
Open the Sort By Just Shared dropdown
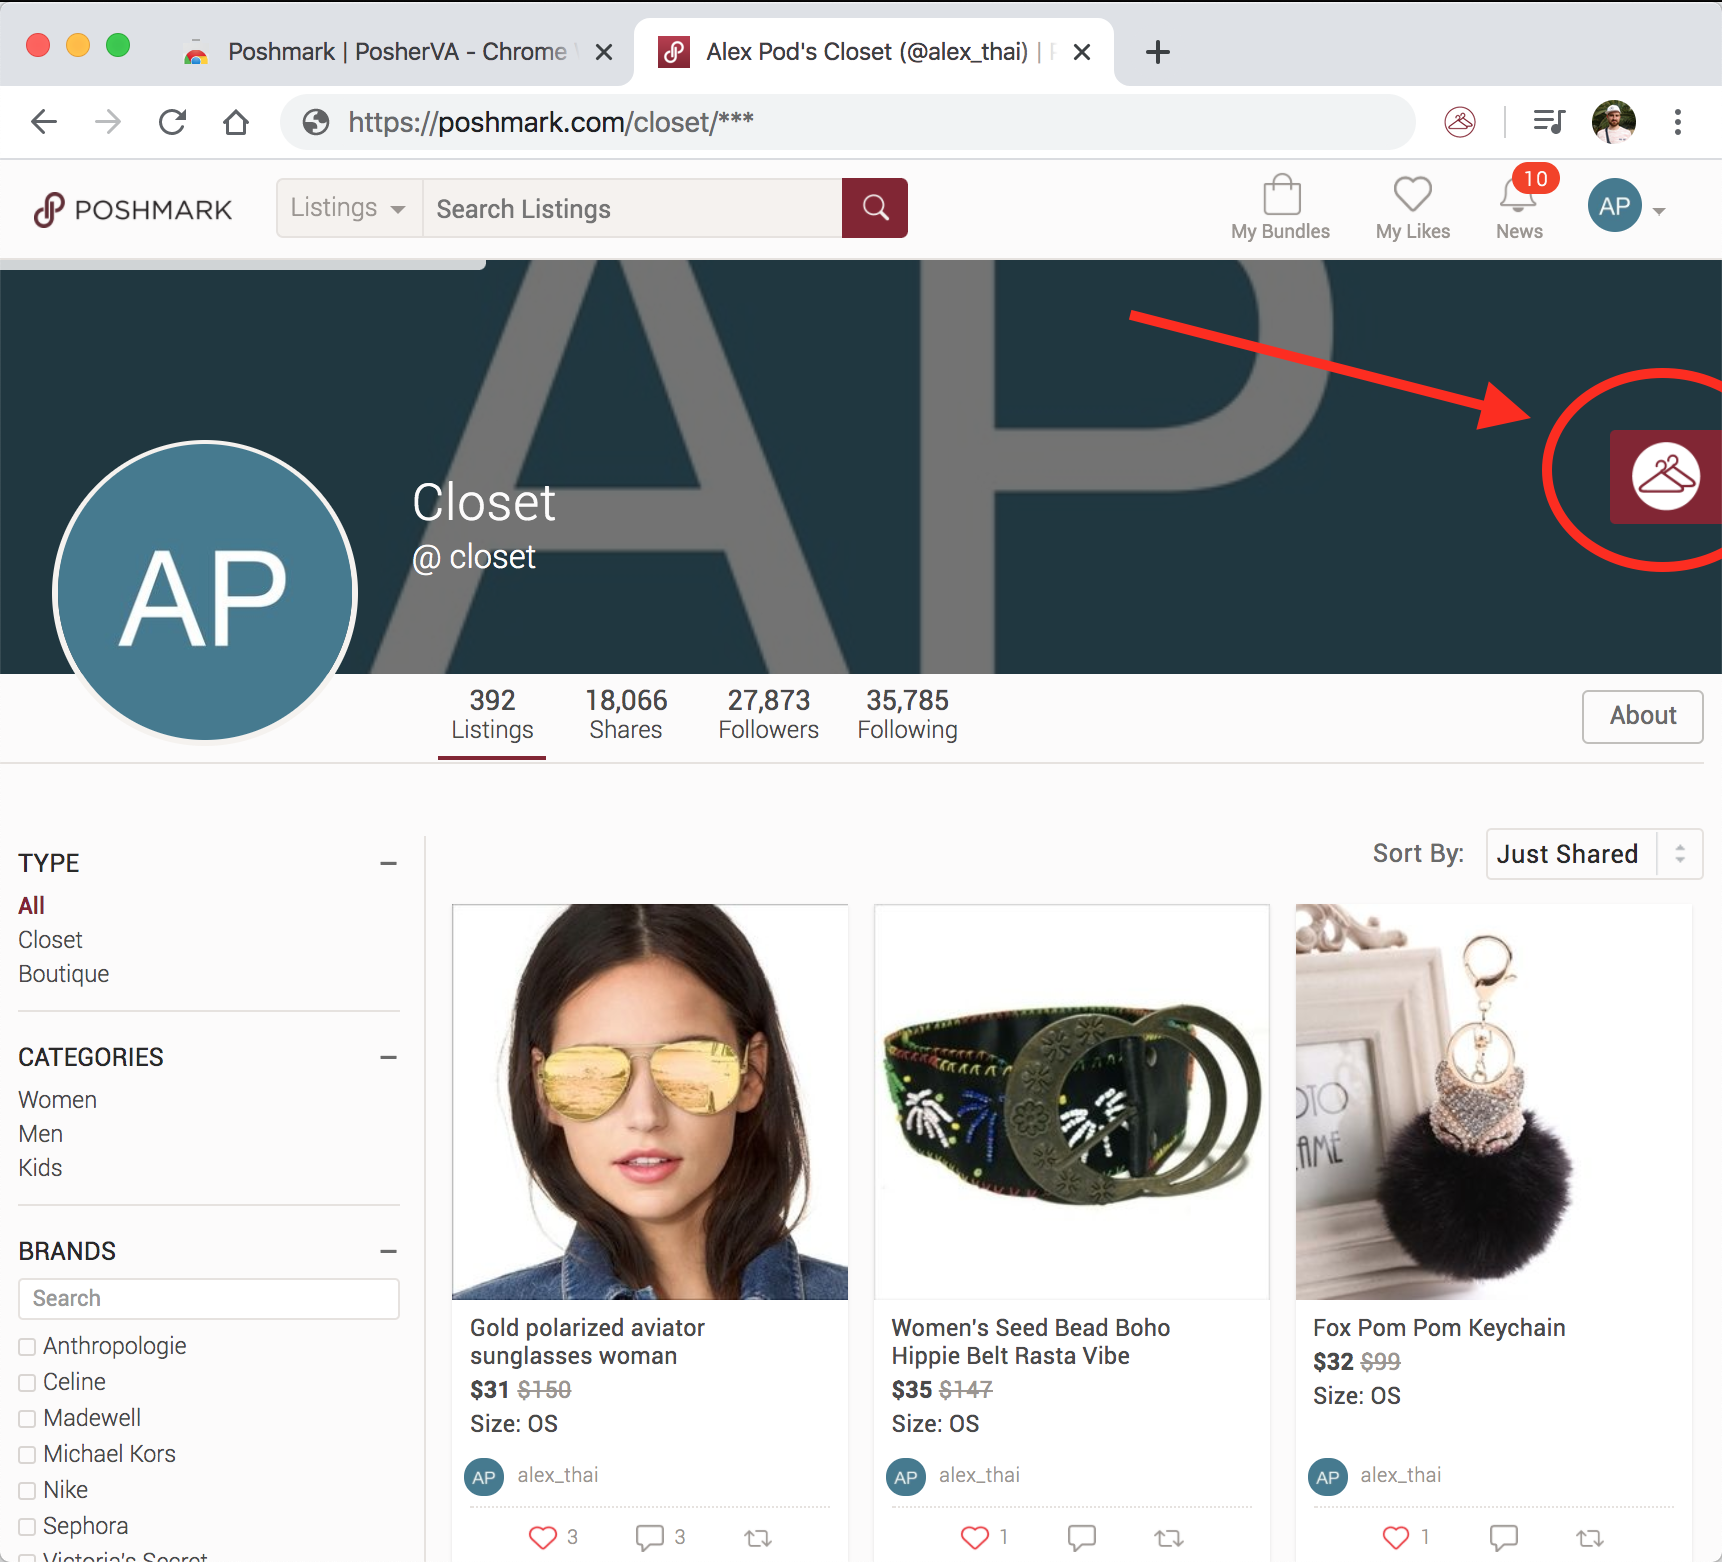click(x=1593, y=854)
